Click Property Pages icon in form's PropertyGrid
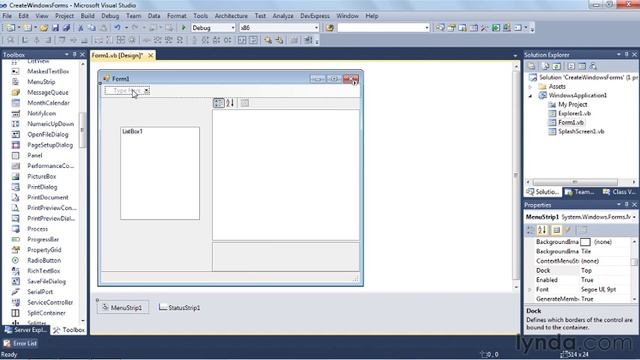This screenshot has width=640, height=360. [244, 103]
